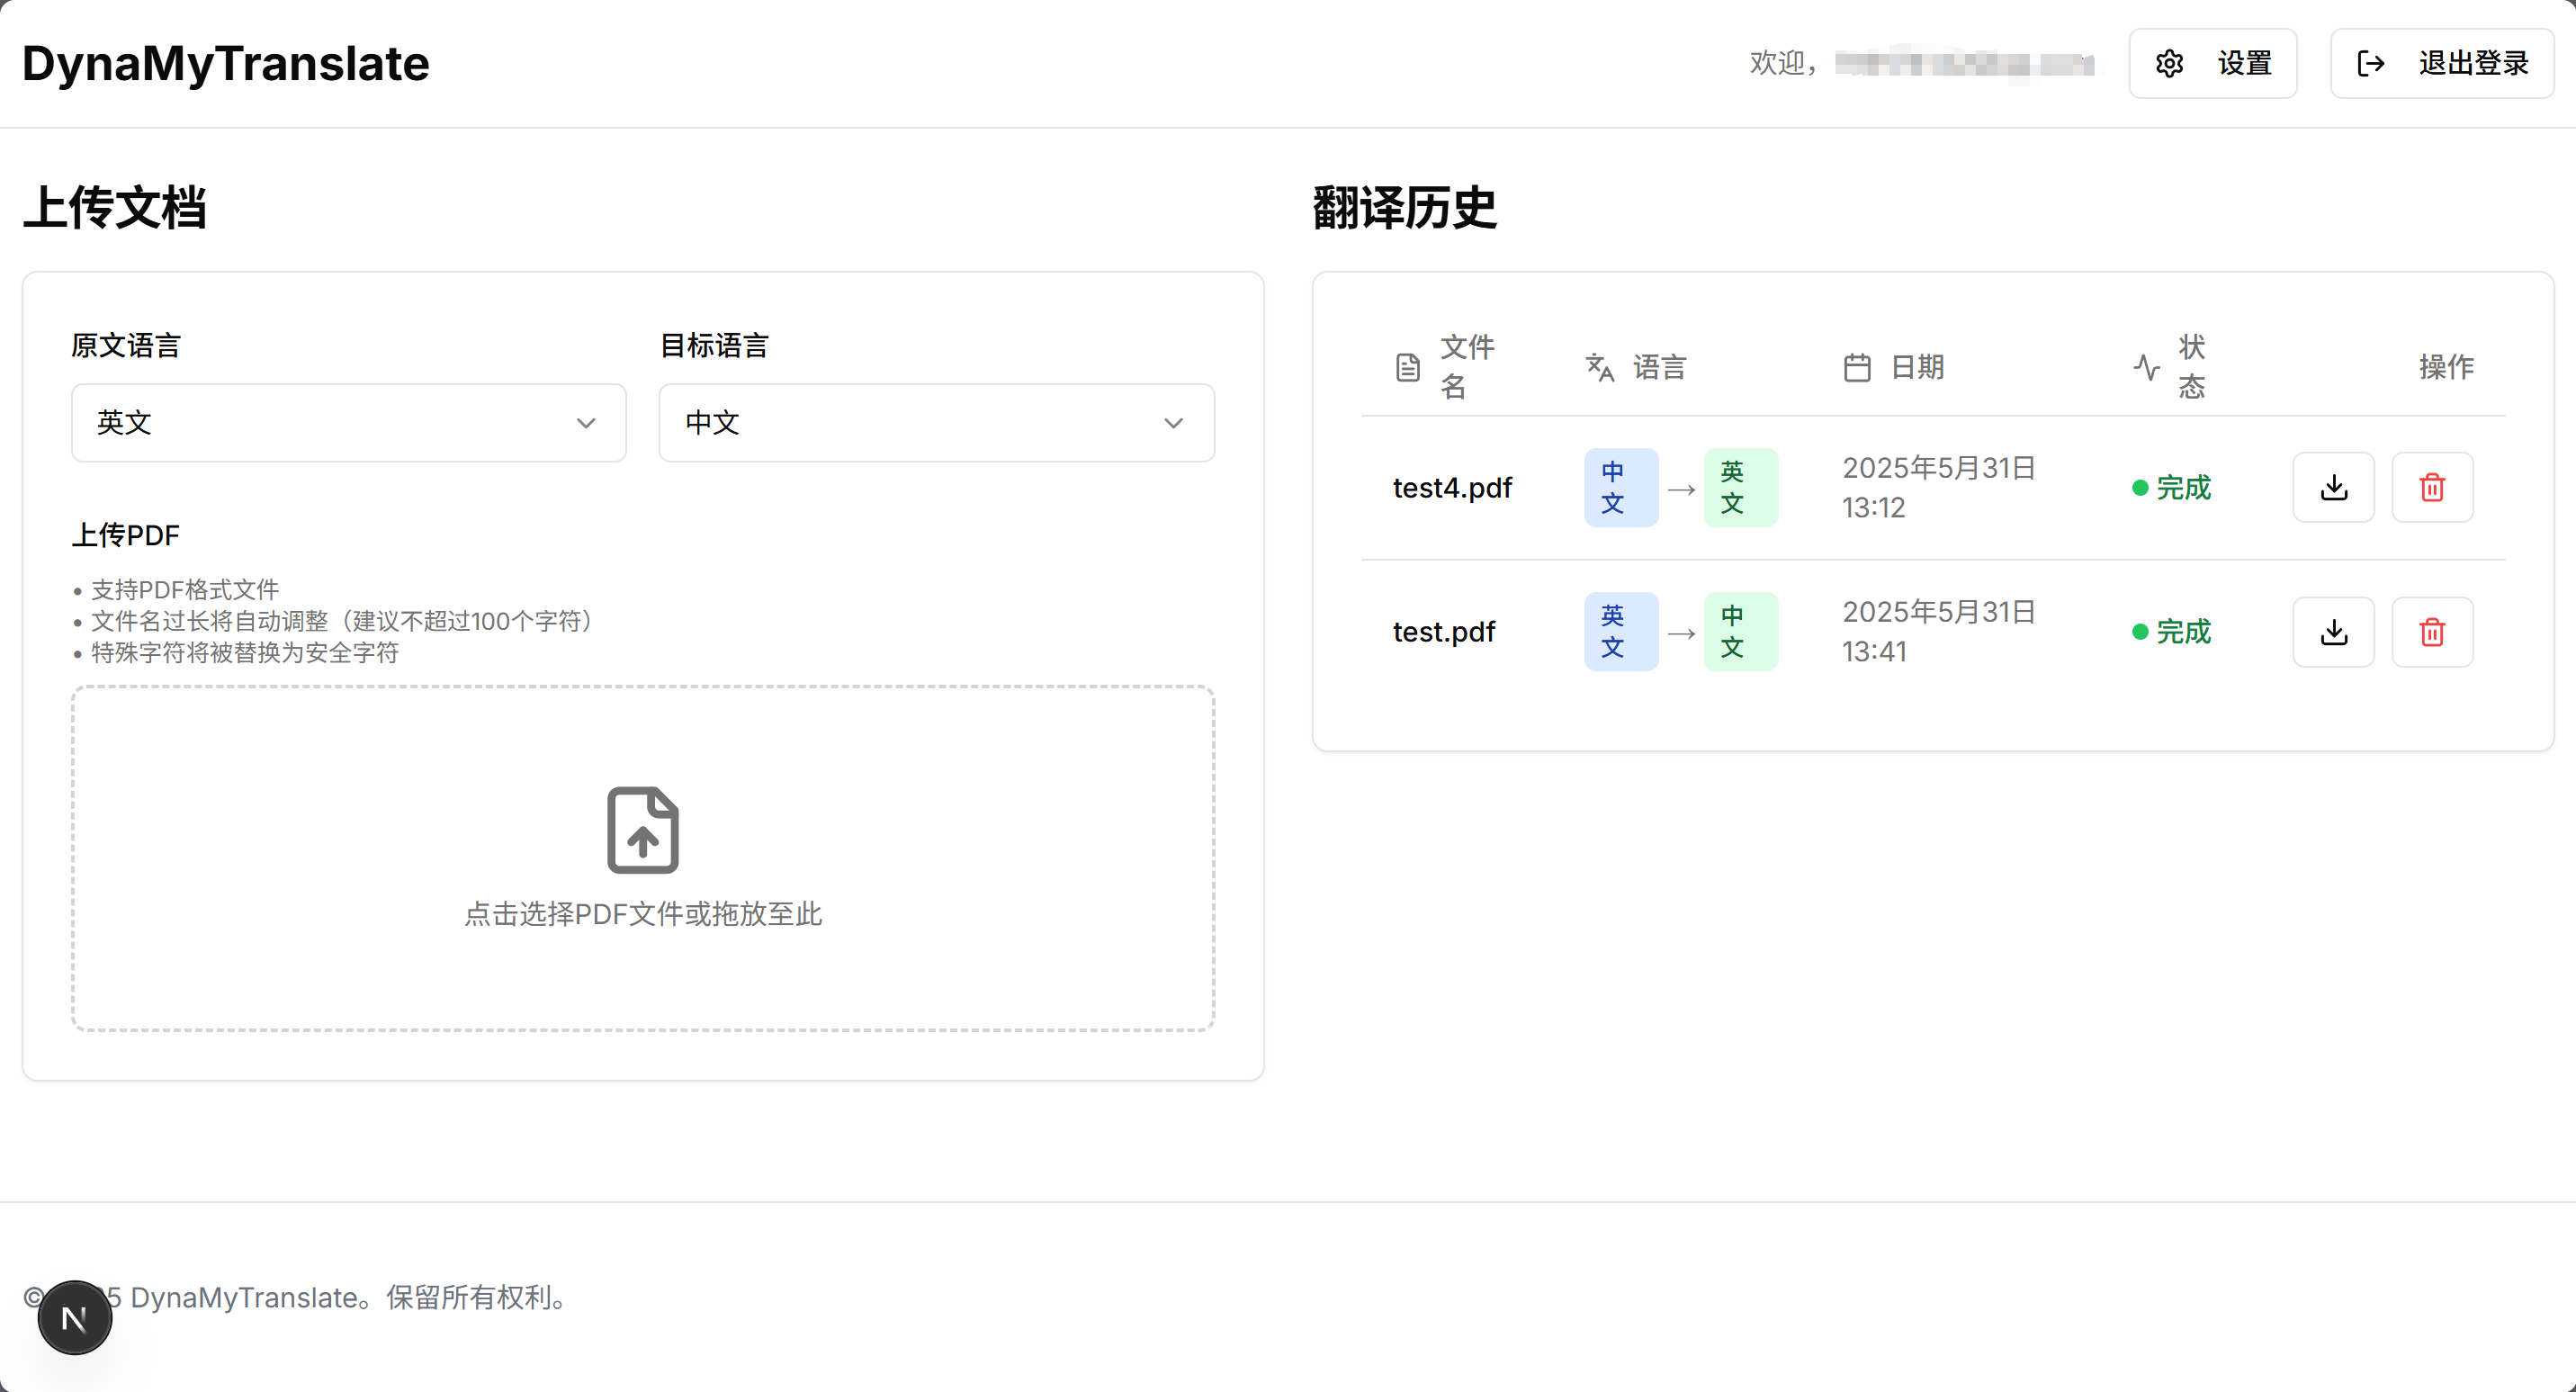2576x1392 pixels.
Task: Delete the test4.pdf history entry
Action: tap(2431, 487)
